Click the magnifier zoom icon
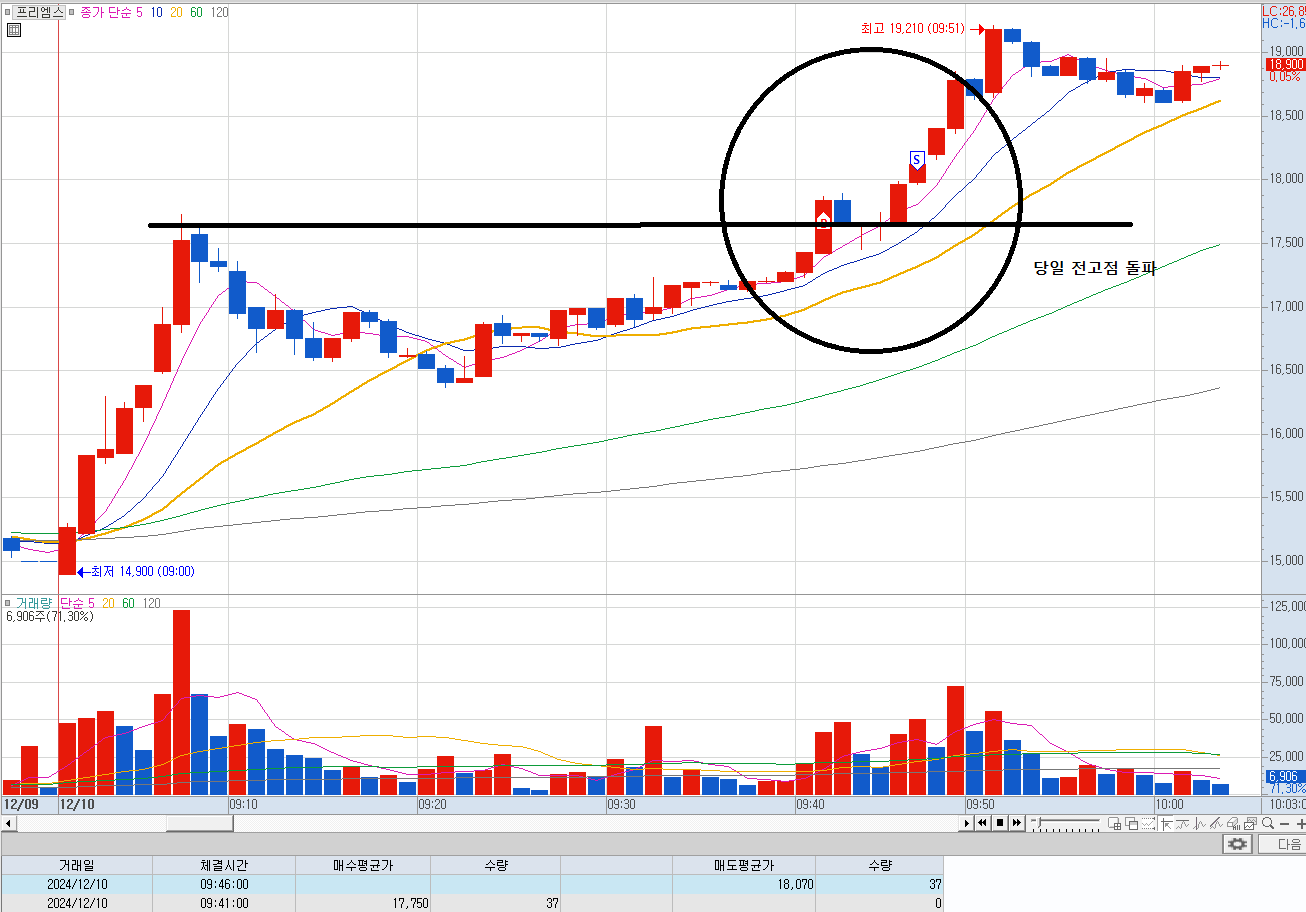 coord(1267,823)
